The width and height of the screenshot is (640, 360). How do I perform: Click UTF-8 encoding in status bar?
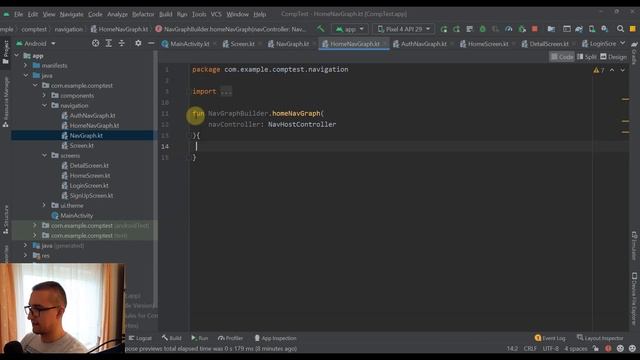[x=551, y=349]
